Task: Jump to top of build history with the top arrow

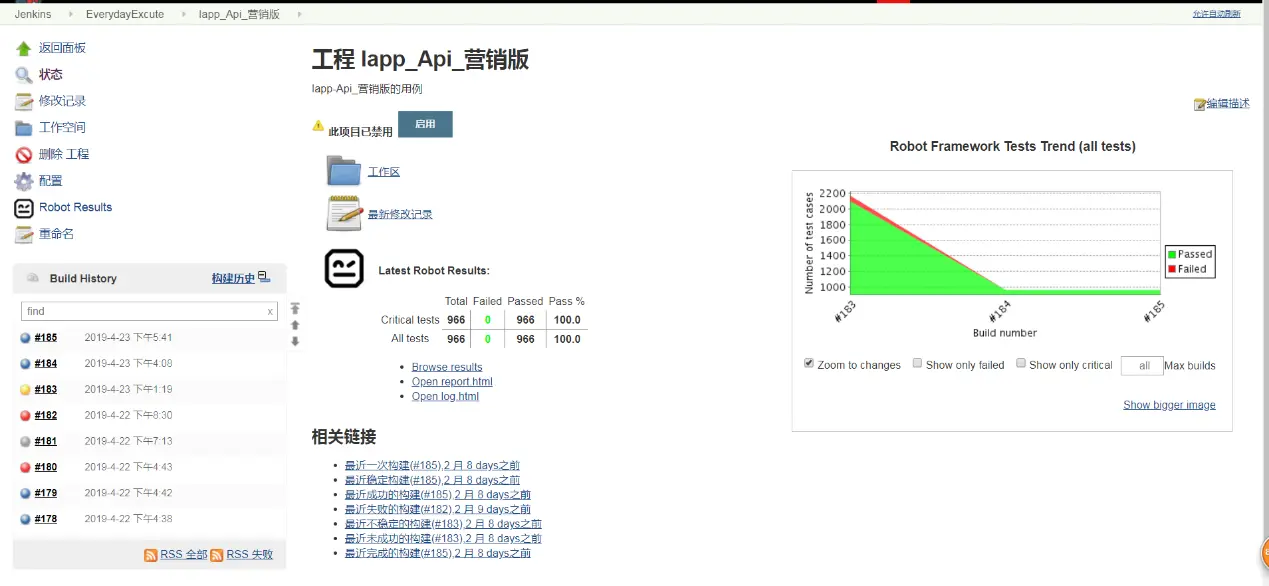Action: (x=295, y=309)
